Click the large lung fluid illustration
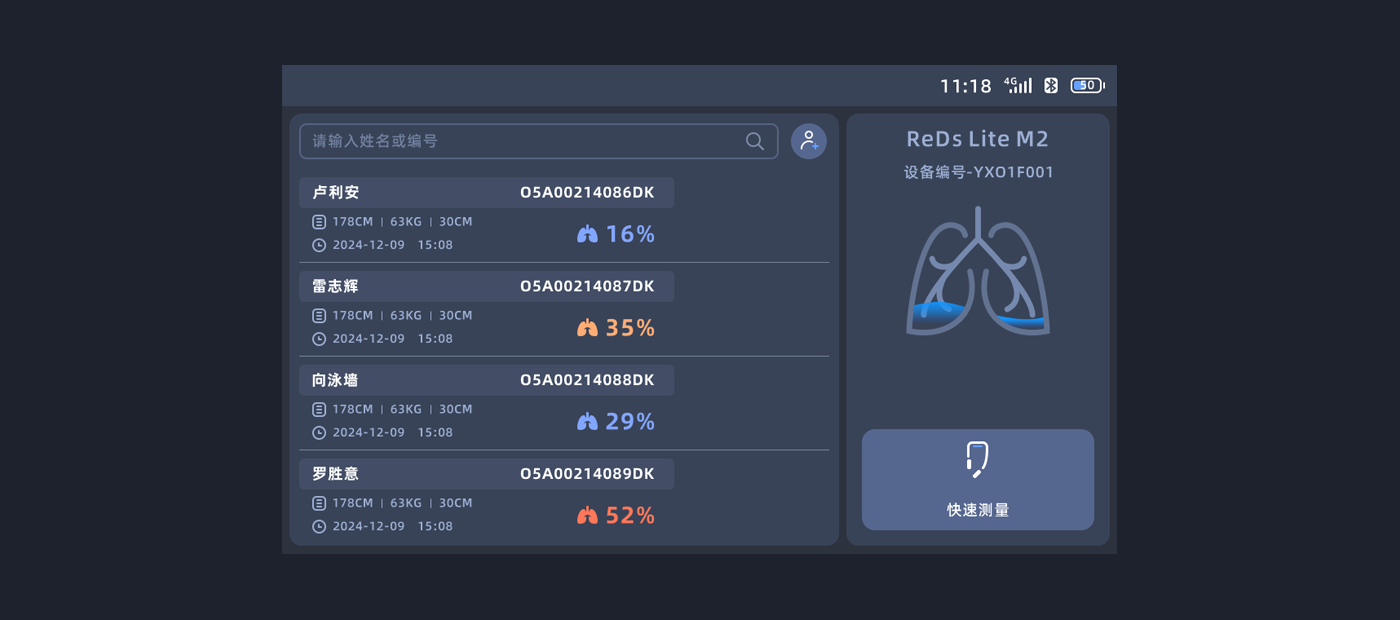This screenshot has height=620, width=1400. (978, 272)
